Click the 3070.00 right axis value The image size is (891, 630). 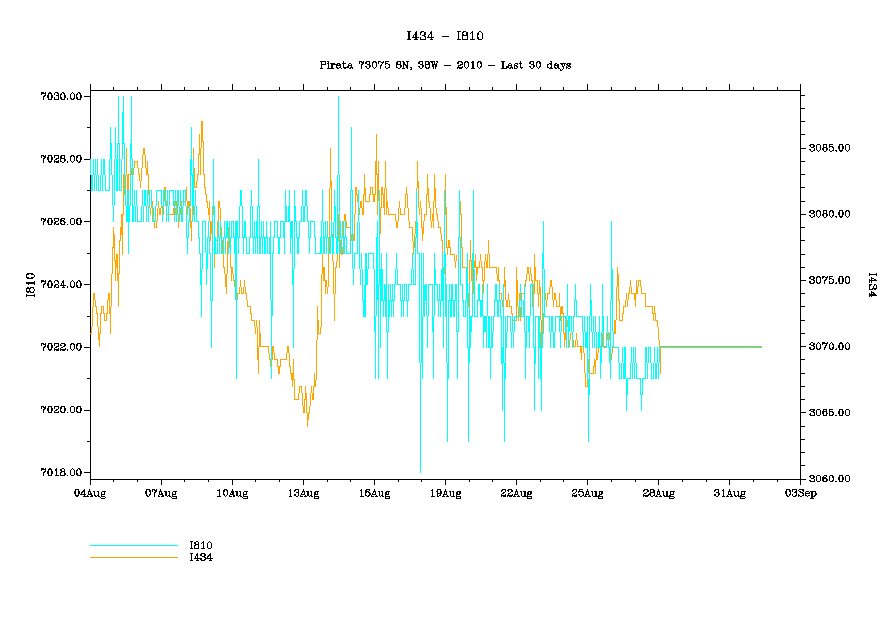pos(829,347)
